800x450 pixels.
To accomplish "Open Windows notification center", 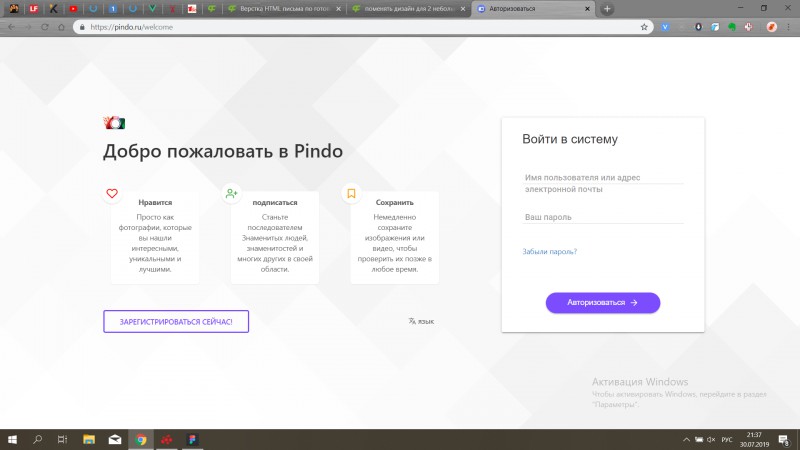I will click(784, 439).
